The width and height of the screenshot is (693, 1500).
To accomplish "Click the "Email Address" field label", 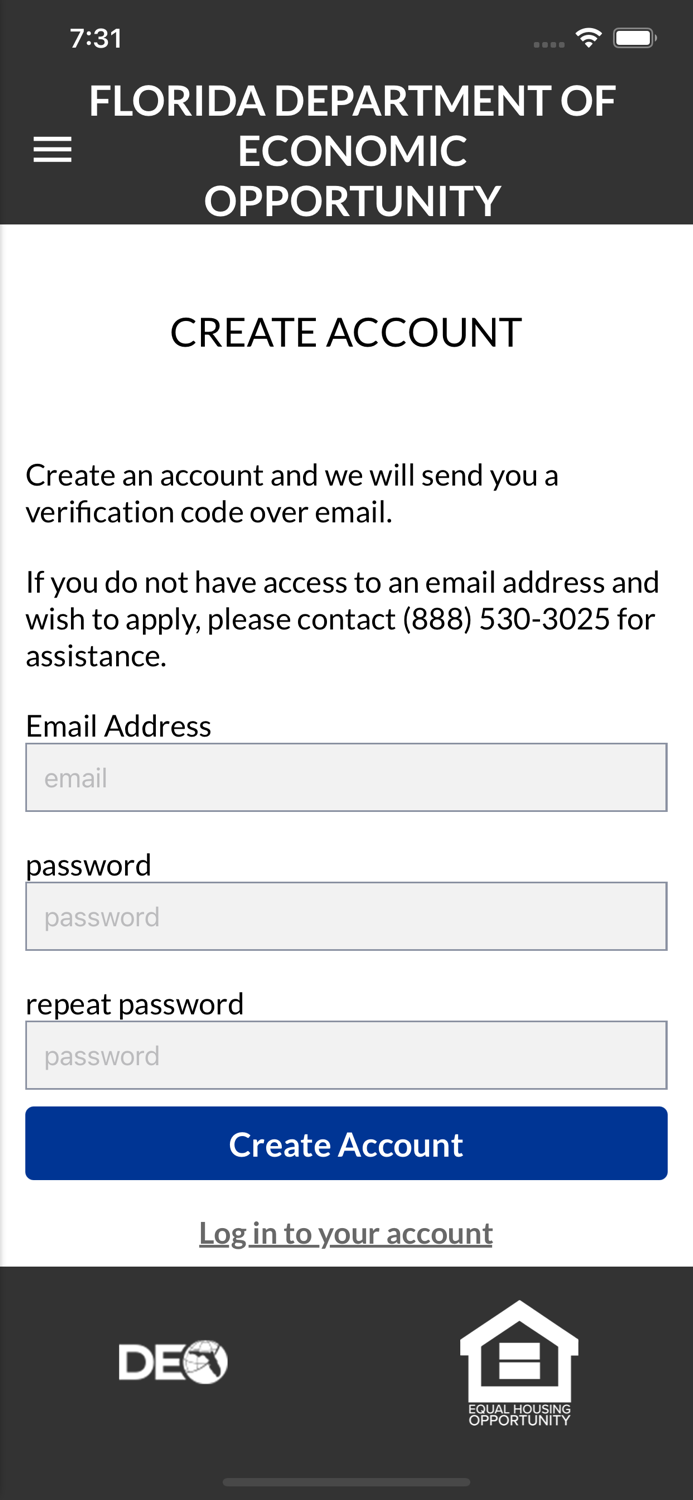I will point(118,725).
